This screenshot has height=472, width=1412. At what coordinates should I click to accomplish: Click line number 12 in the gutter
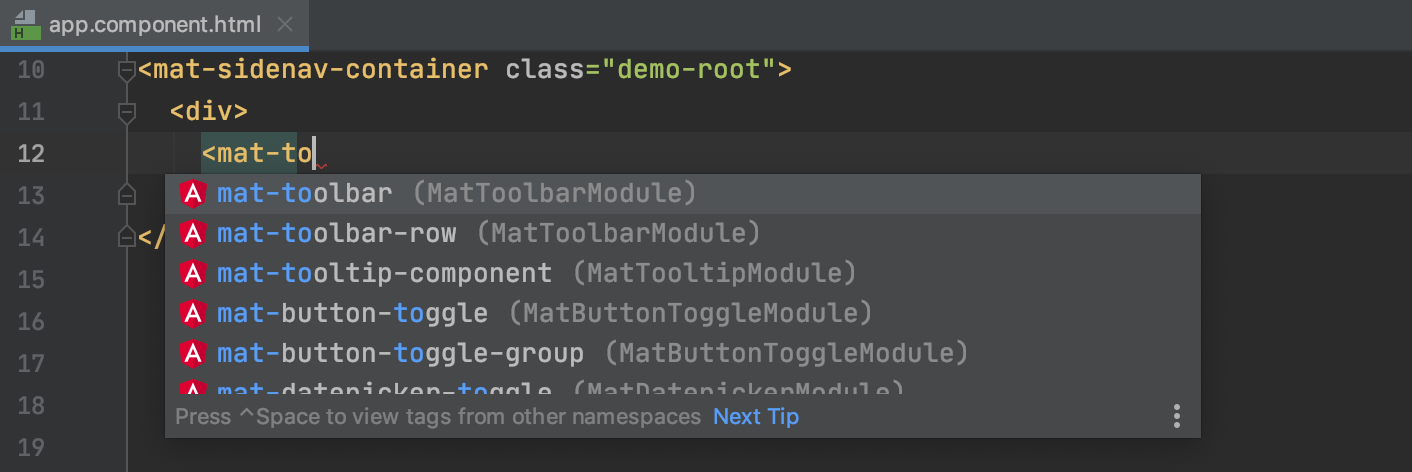pos(32,153)
